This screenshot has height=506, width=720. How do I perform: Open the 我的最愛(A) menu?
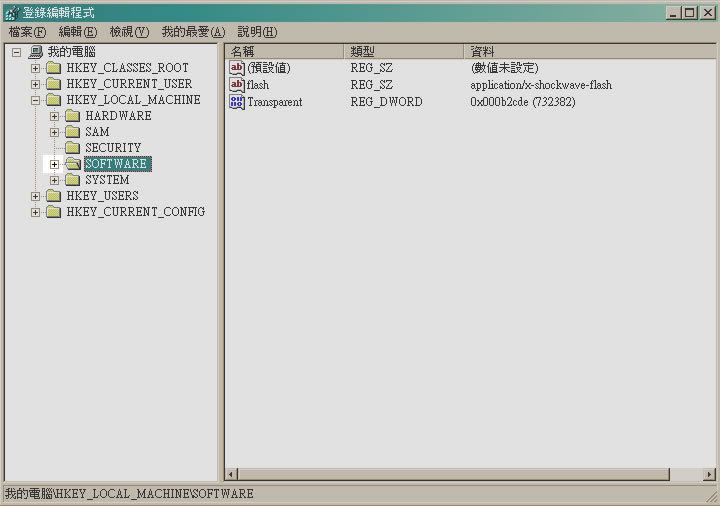pos(193,32)
